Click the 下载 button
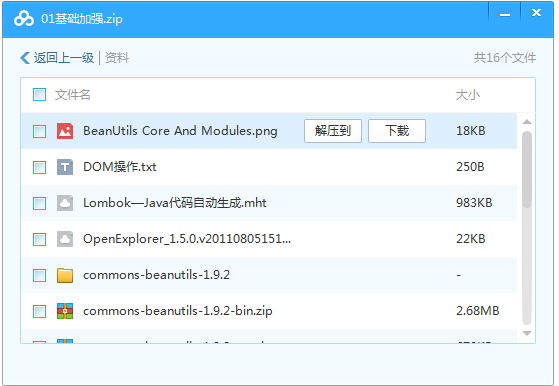The image size is (559, 386). click(x=397, y=131)
